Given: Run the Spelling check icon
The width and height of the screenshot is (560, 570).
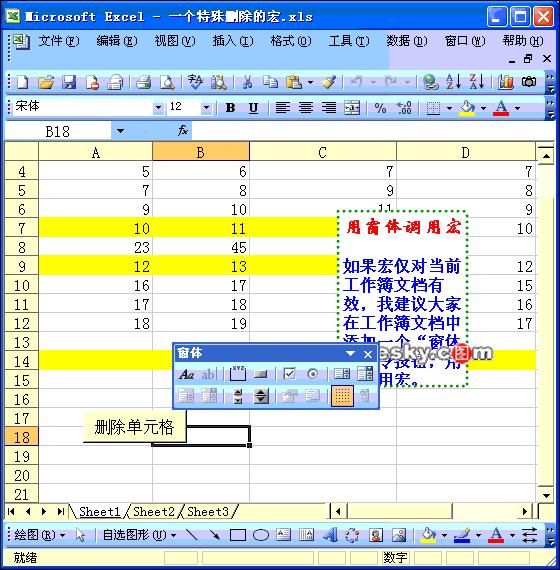Looking at the screenshot, I should [x=195, y=82].
